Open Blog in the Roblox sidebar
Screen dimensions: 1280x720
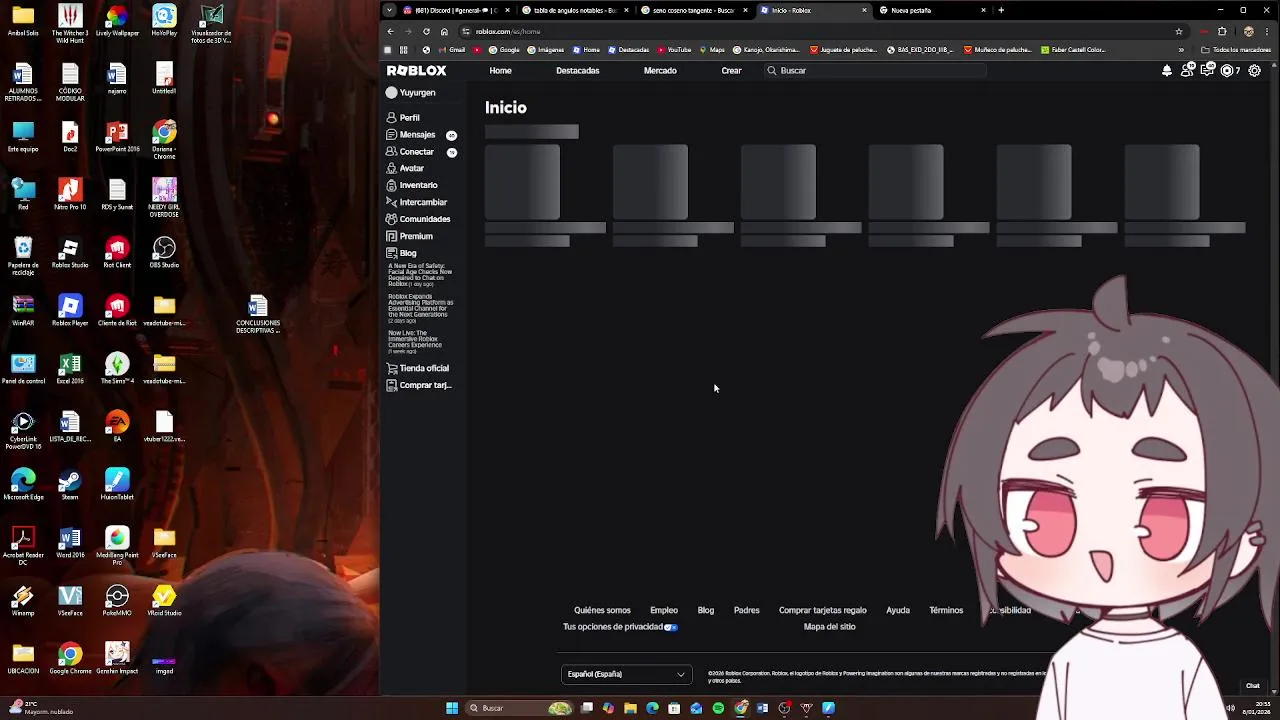click(401, 253)
